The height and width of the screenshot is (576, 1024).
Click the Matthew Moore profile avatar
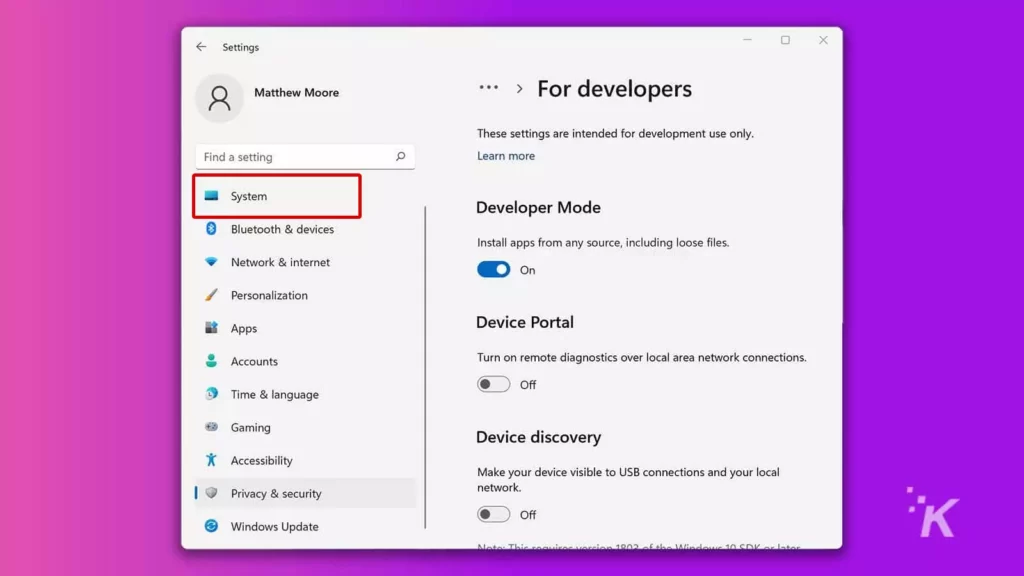219,98
